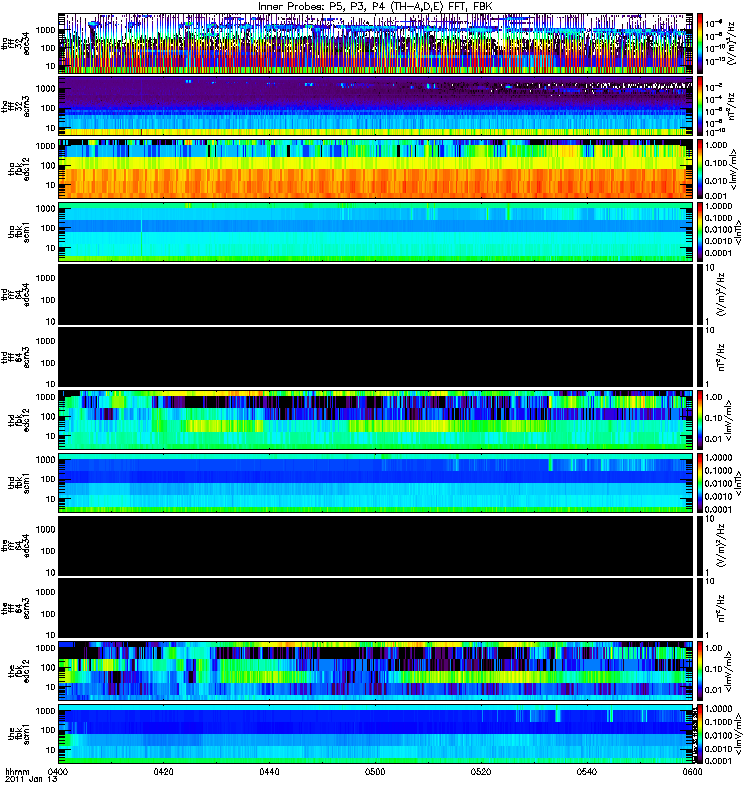
Task: Click the 0440 time axis label
Action: (269, 771)
